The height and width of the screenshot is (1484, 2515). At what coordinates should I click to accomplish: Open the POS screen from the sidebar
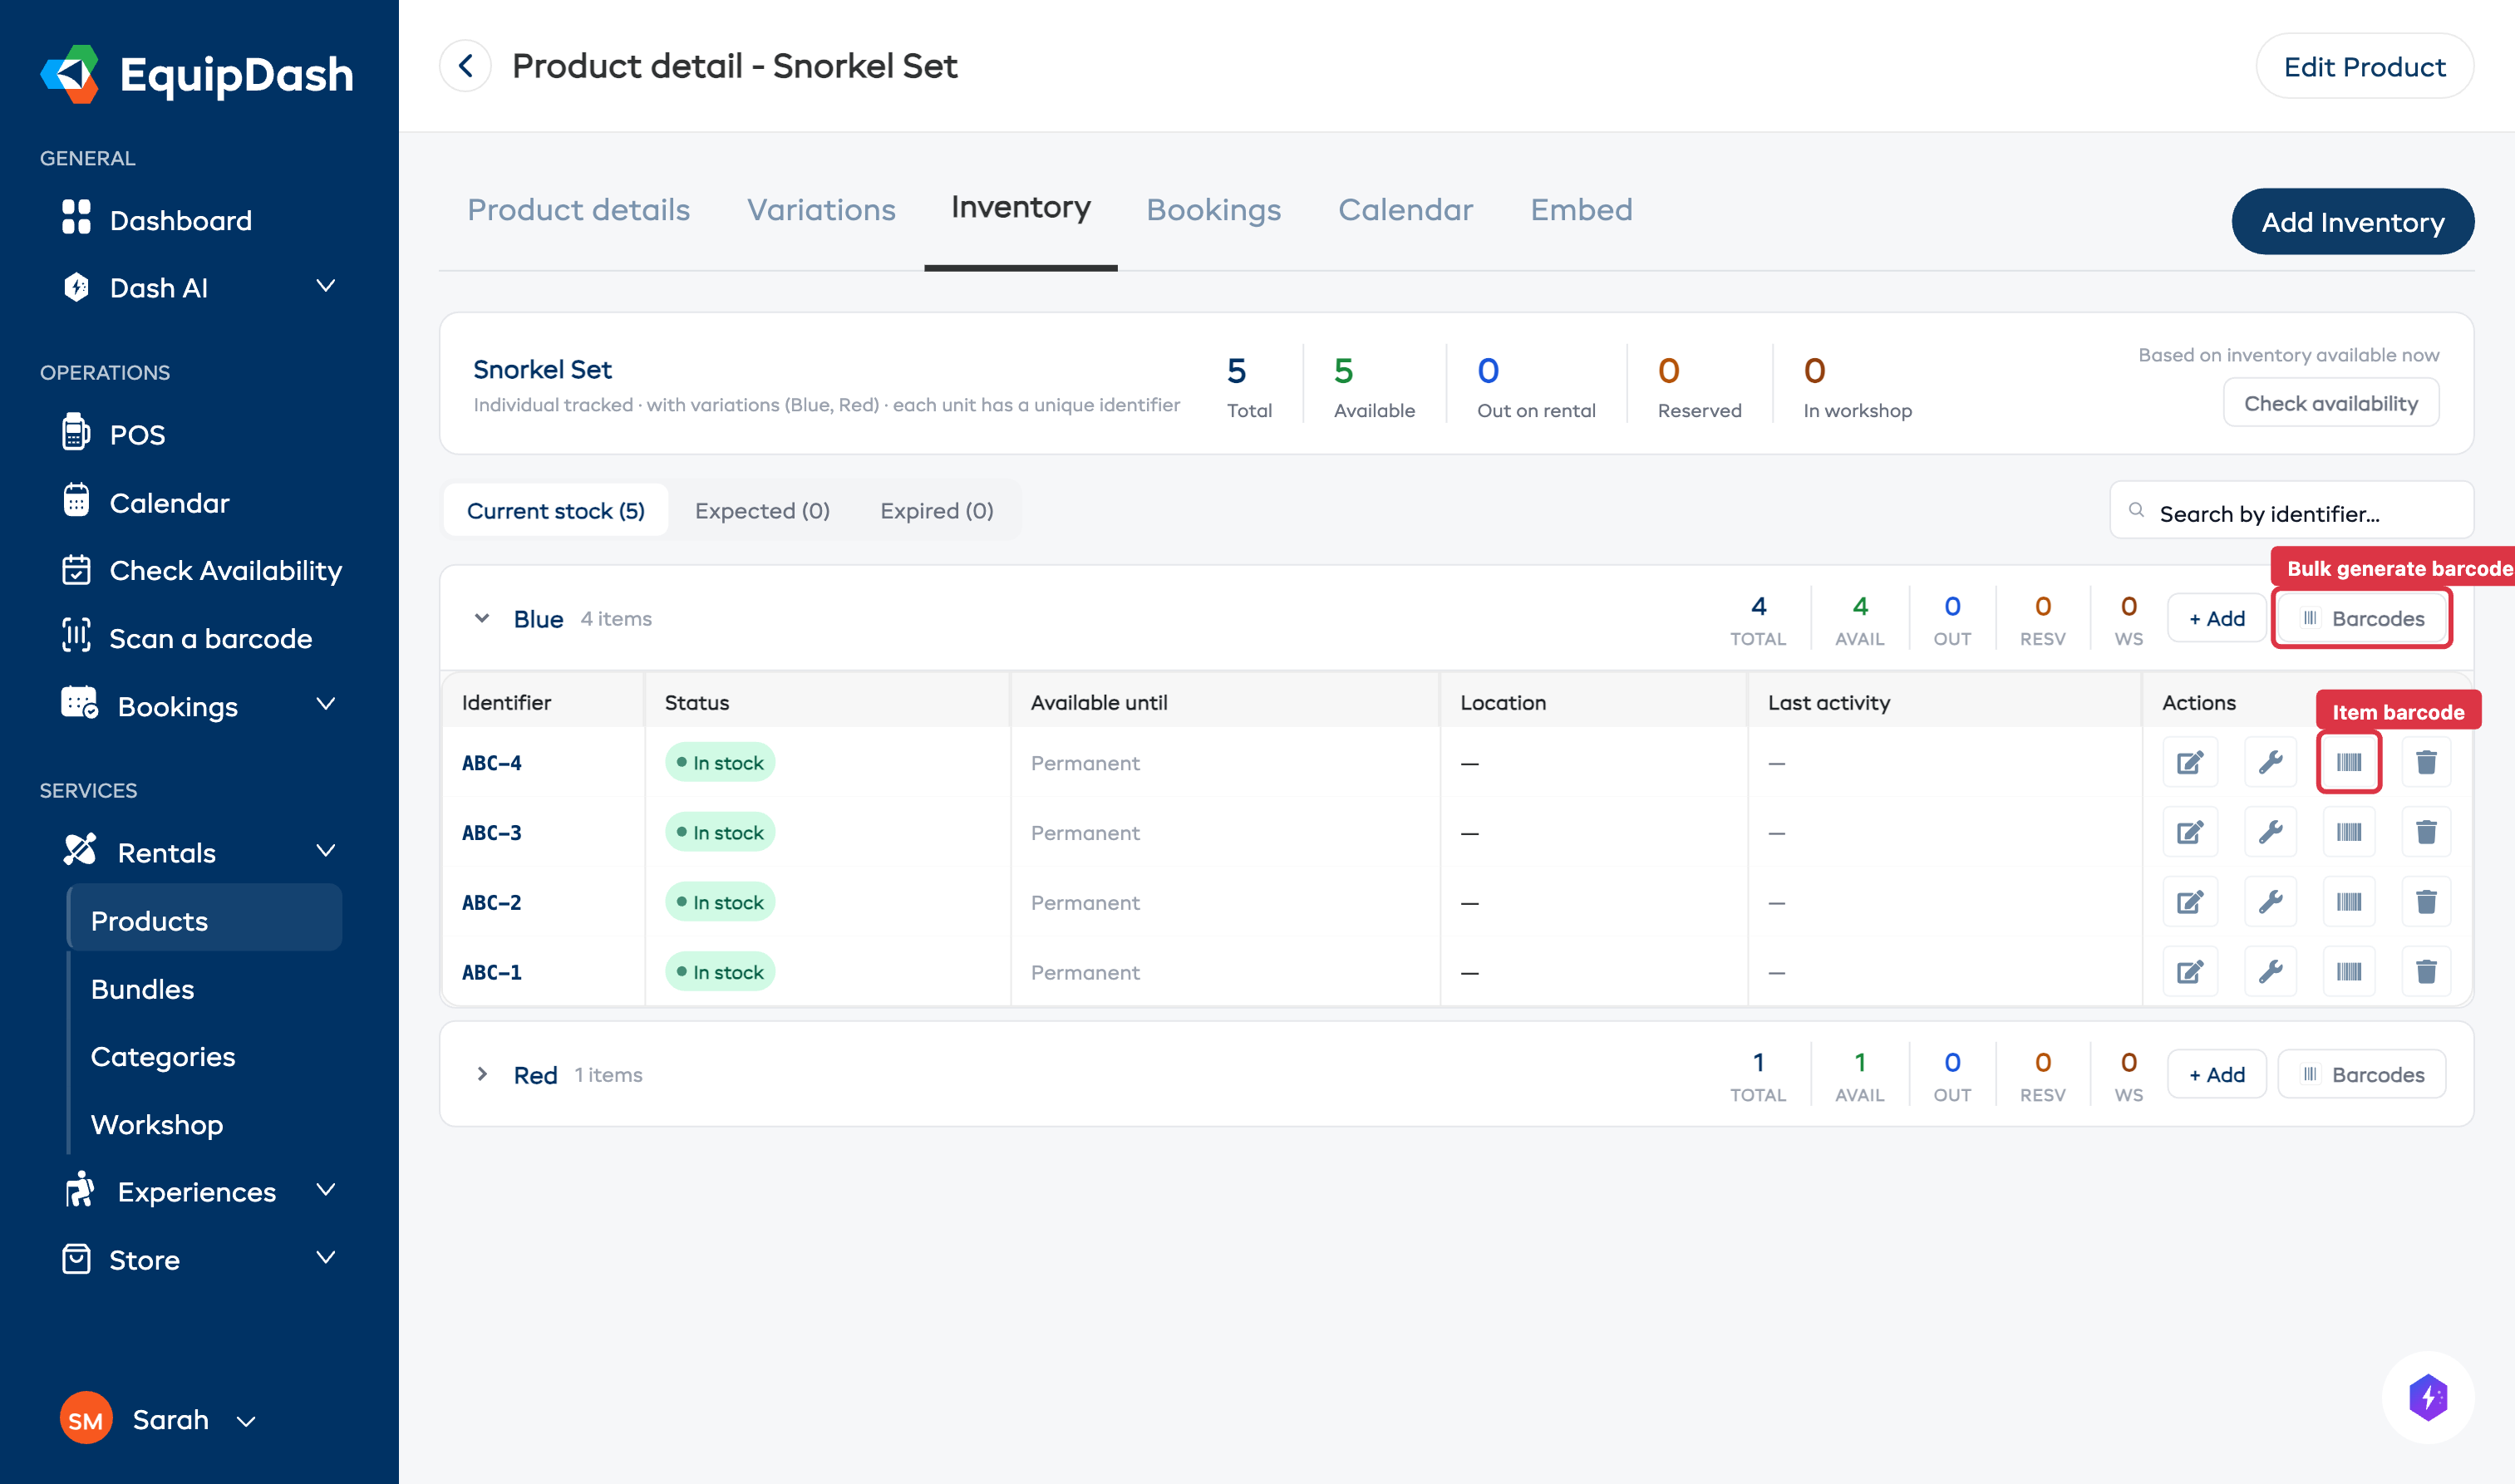[138, 434]
